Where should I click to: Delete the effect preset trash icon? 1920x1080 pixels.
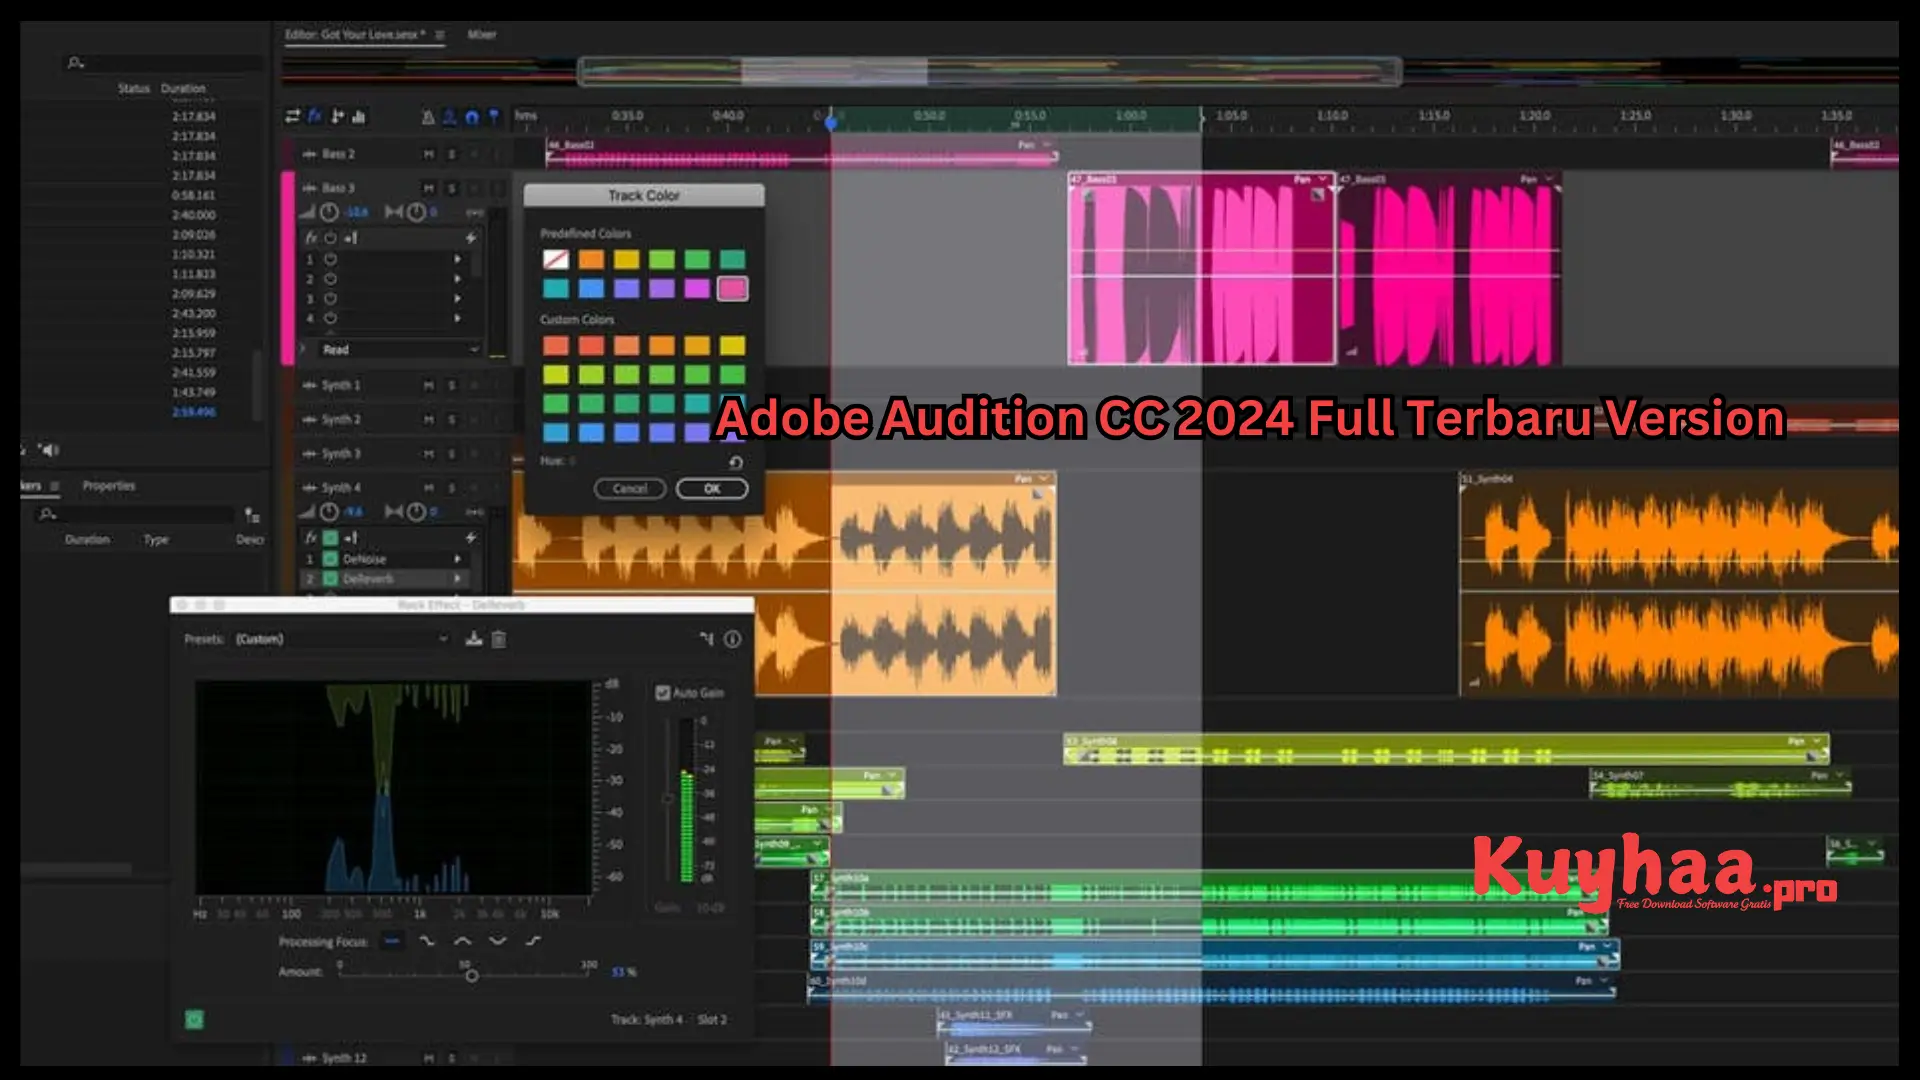point(499,639)
